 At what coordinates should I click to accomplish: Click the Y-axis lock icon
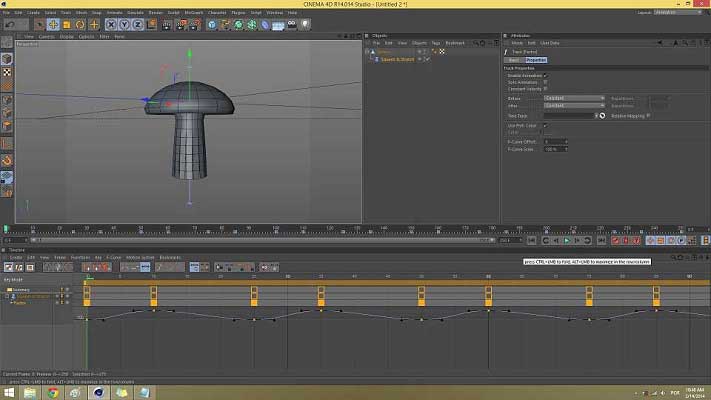(x=126, y=24)
